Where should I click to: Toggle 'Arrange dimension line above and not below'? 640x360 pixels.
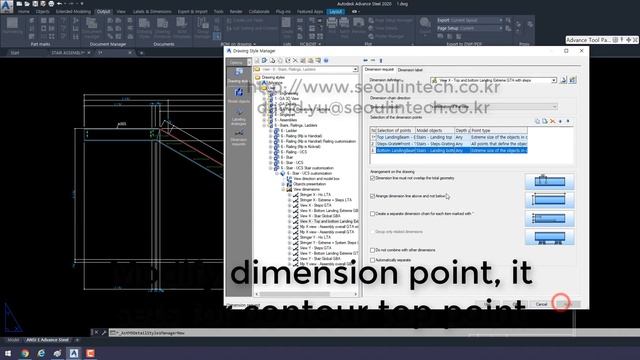click(x=372, y=196)
